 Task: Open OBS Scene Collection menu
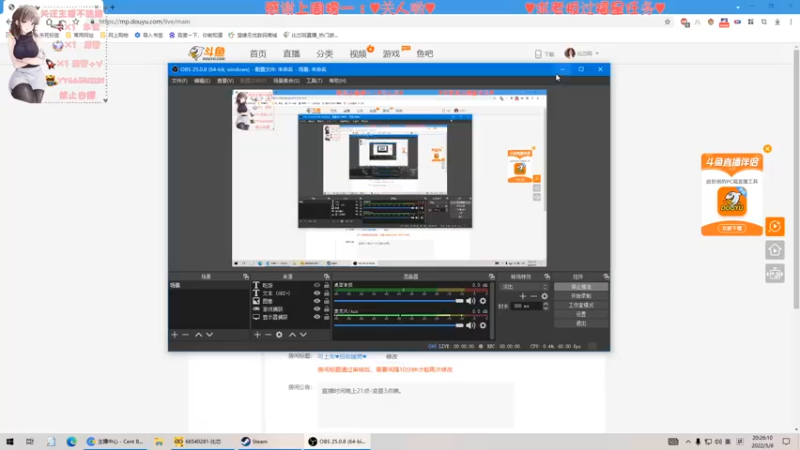pos(286,81)
